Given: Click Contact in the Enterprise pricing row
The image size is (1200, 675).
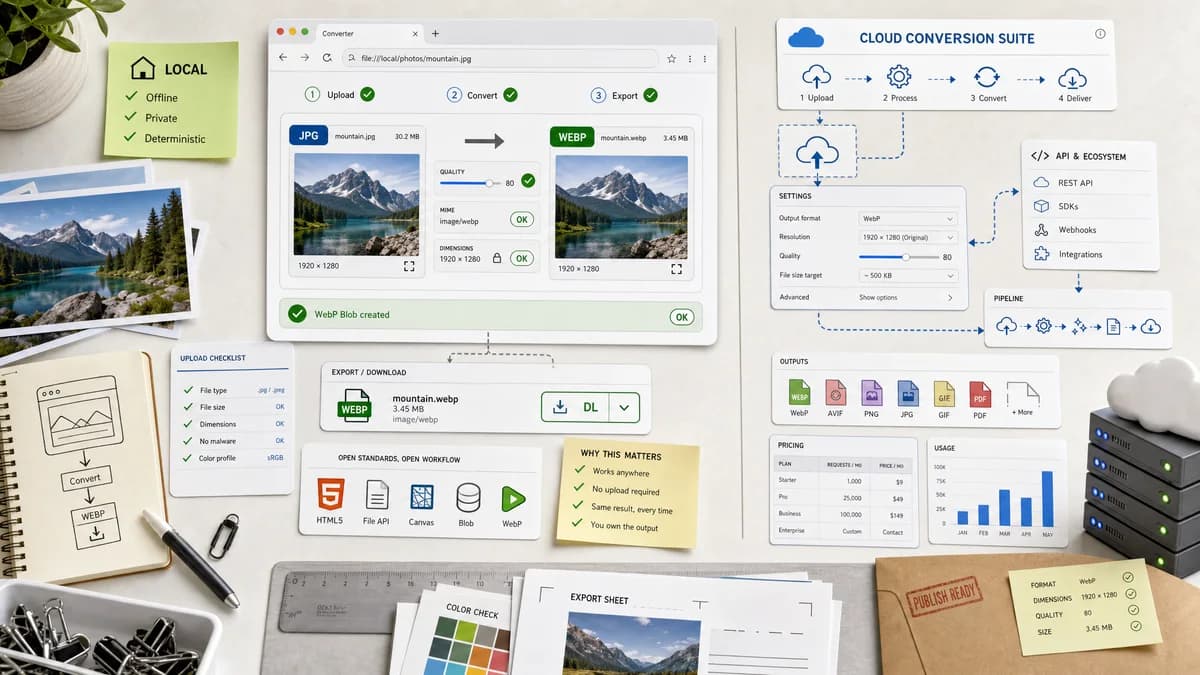Looking at the screenshot, I should [893, 532].
